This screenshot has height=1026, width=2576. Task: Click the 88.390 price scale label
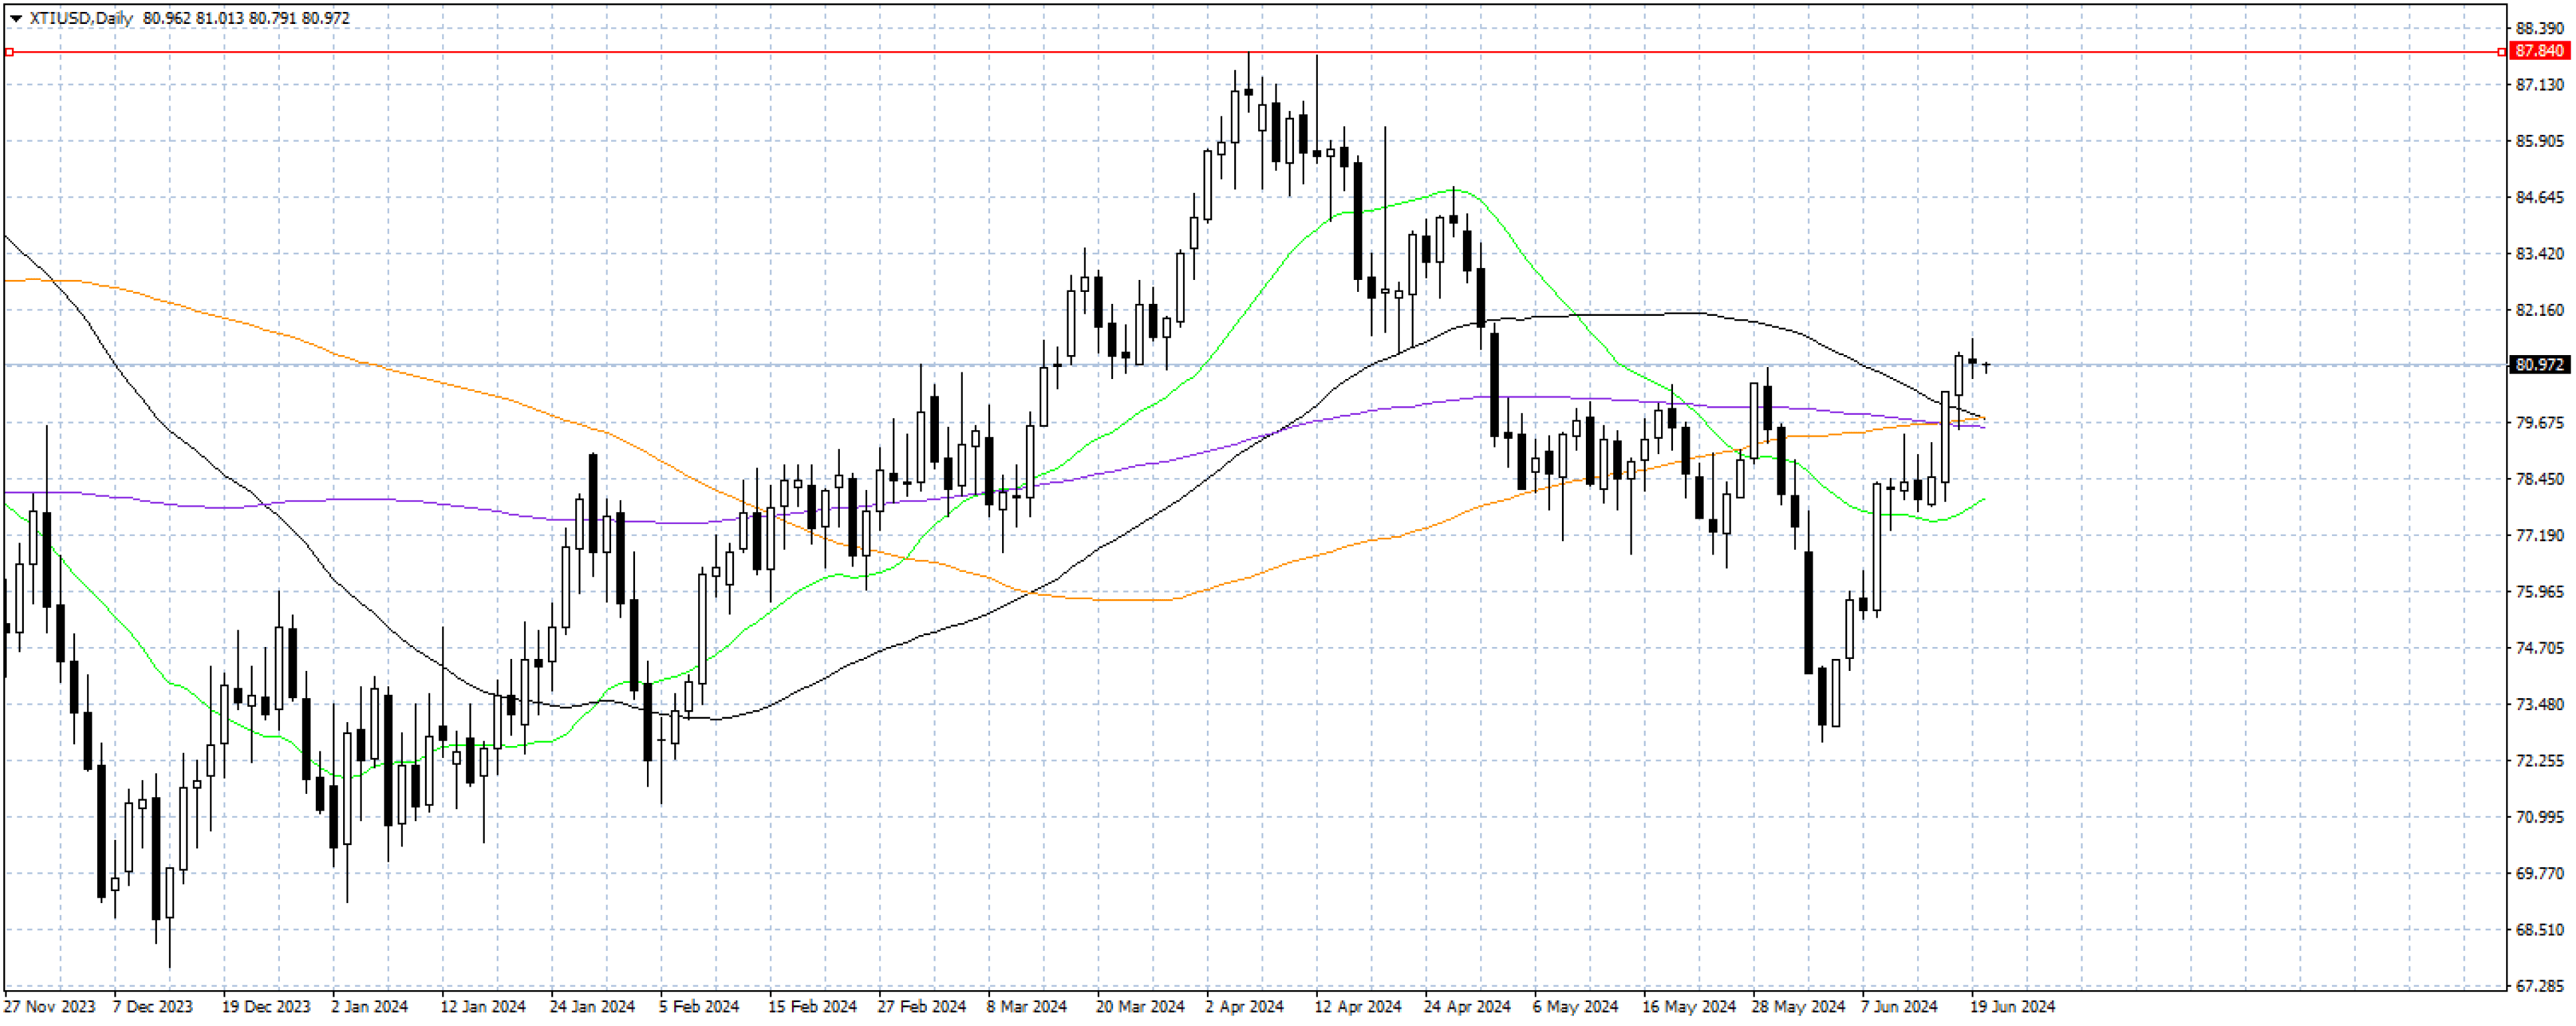pyautogui.click(x=2540, y=28)
